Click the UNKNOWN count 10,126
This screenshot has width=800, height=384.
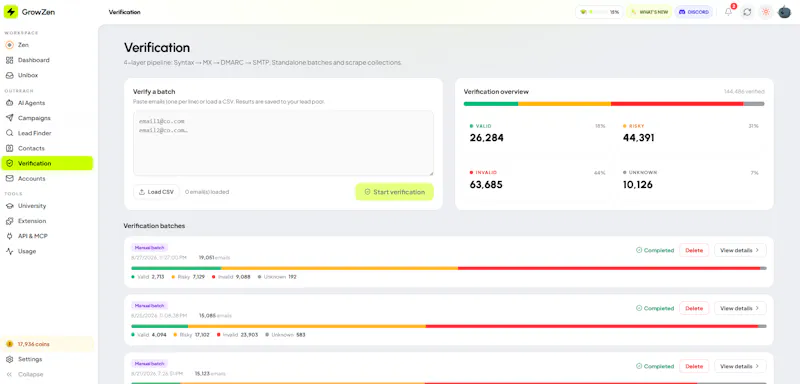pos(638,185)
